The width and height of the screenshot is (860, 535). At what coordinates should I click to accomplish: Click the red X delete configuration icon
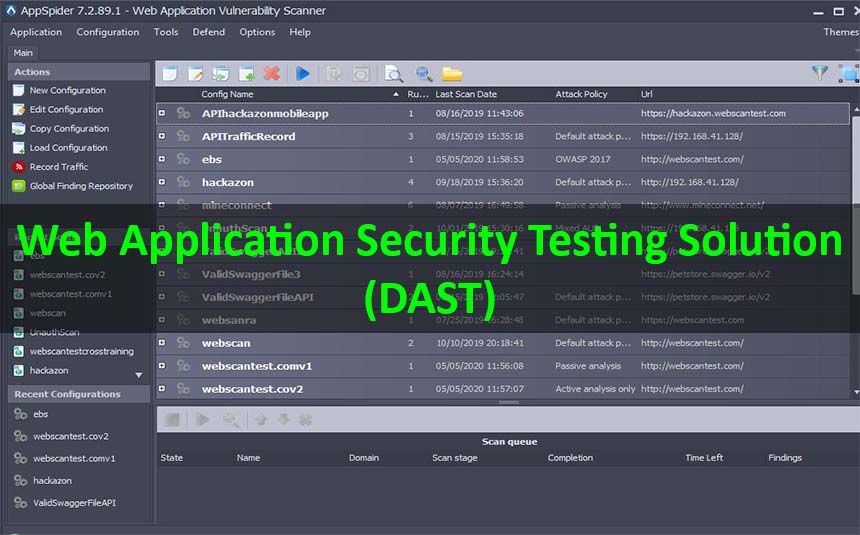pos(272,74)
